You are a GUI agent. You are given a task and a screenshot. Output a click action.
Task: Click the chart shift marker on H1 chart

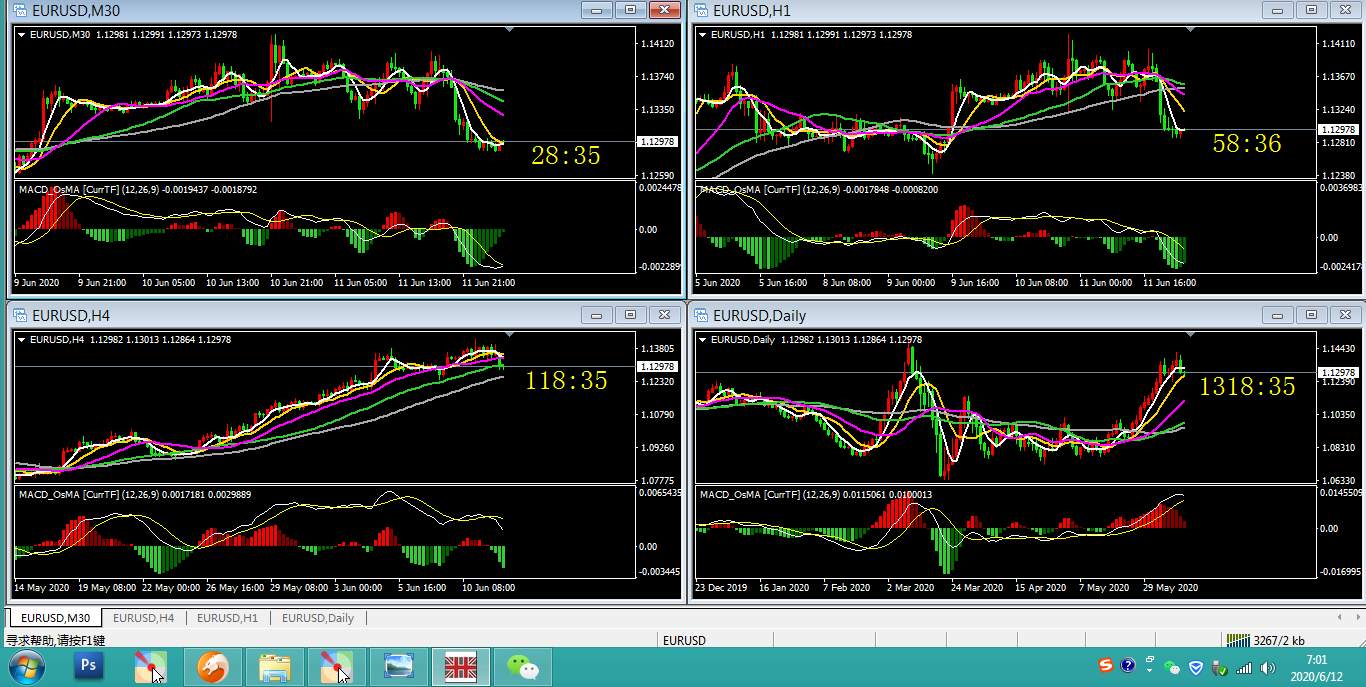1190,30
